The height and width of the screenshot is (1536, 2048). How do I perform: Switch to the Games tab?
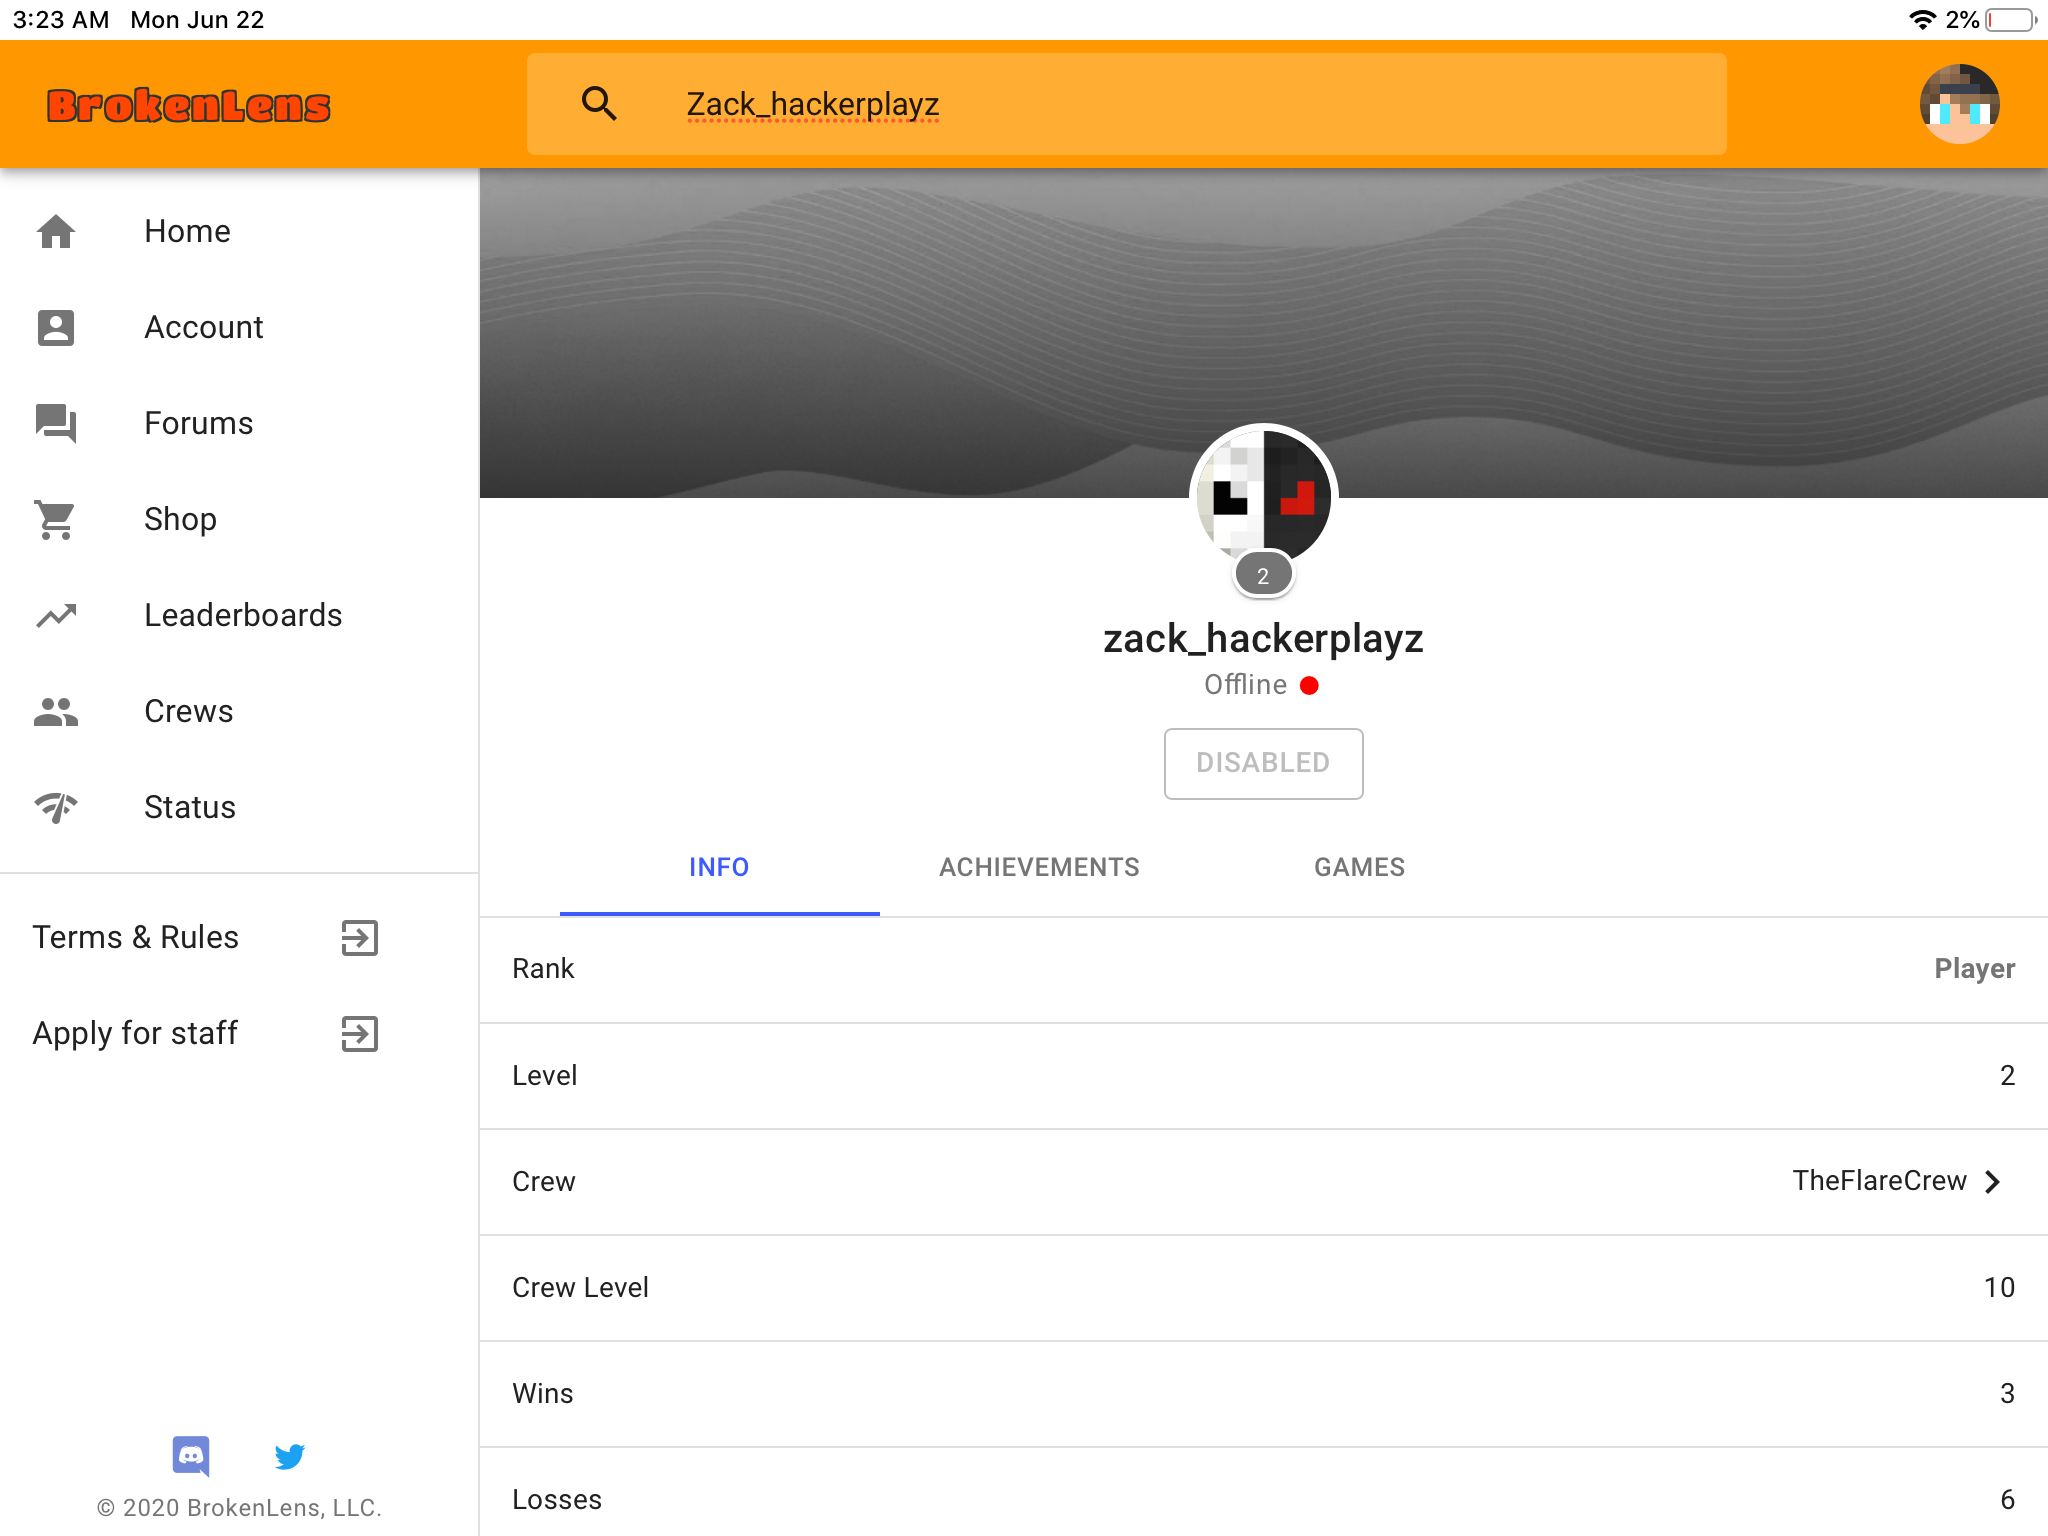click(x=1359, y=867)
